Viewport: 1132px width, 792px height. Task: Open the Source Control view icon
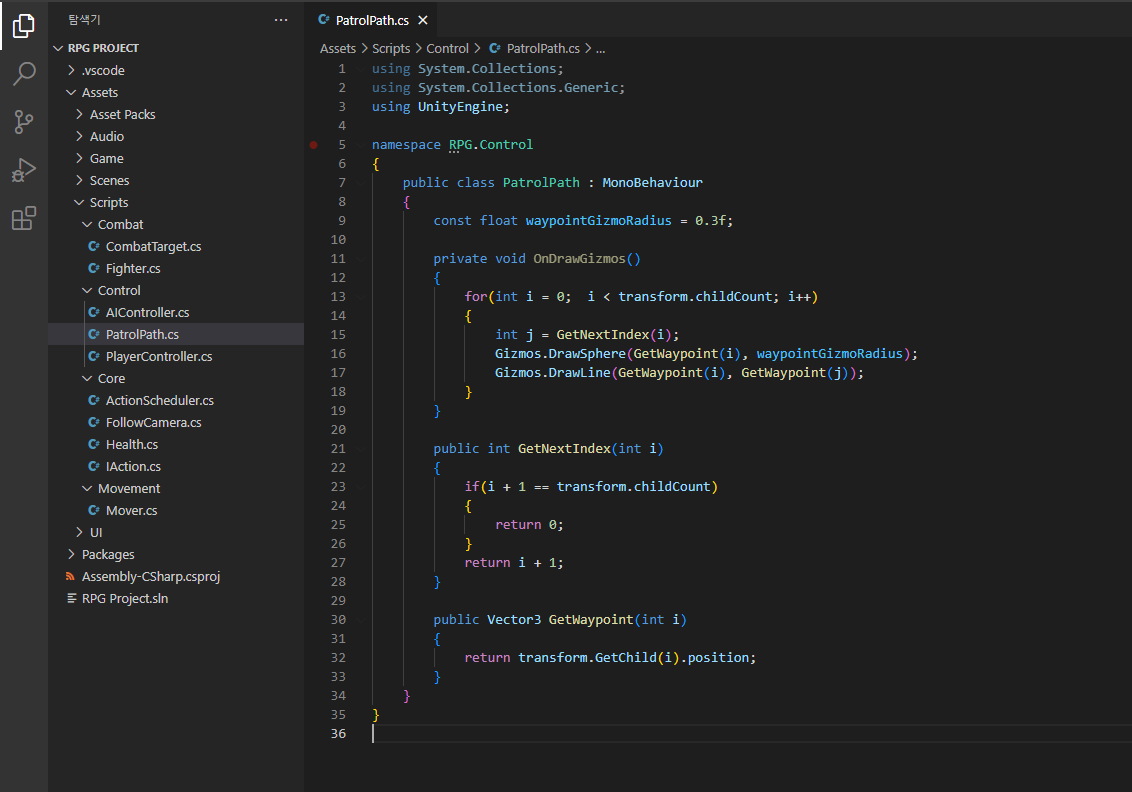click(24, 122)
